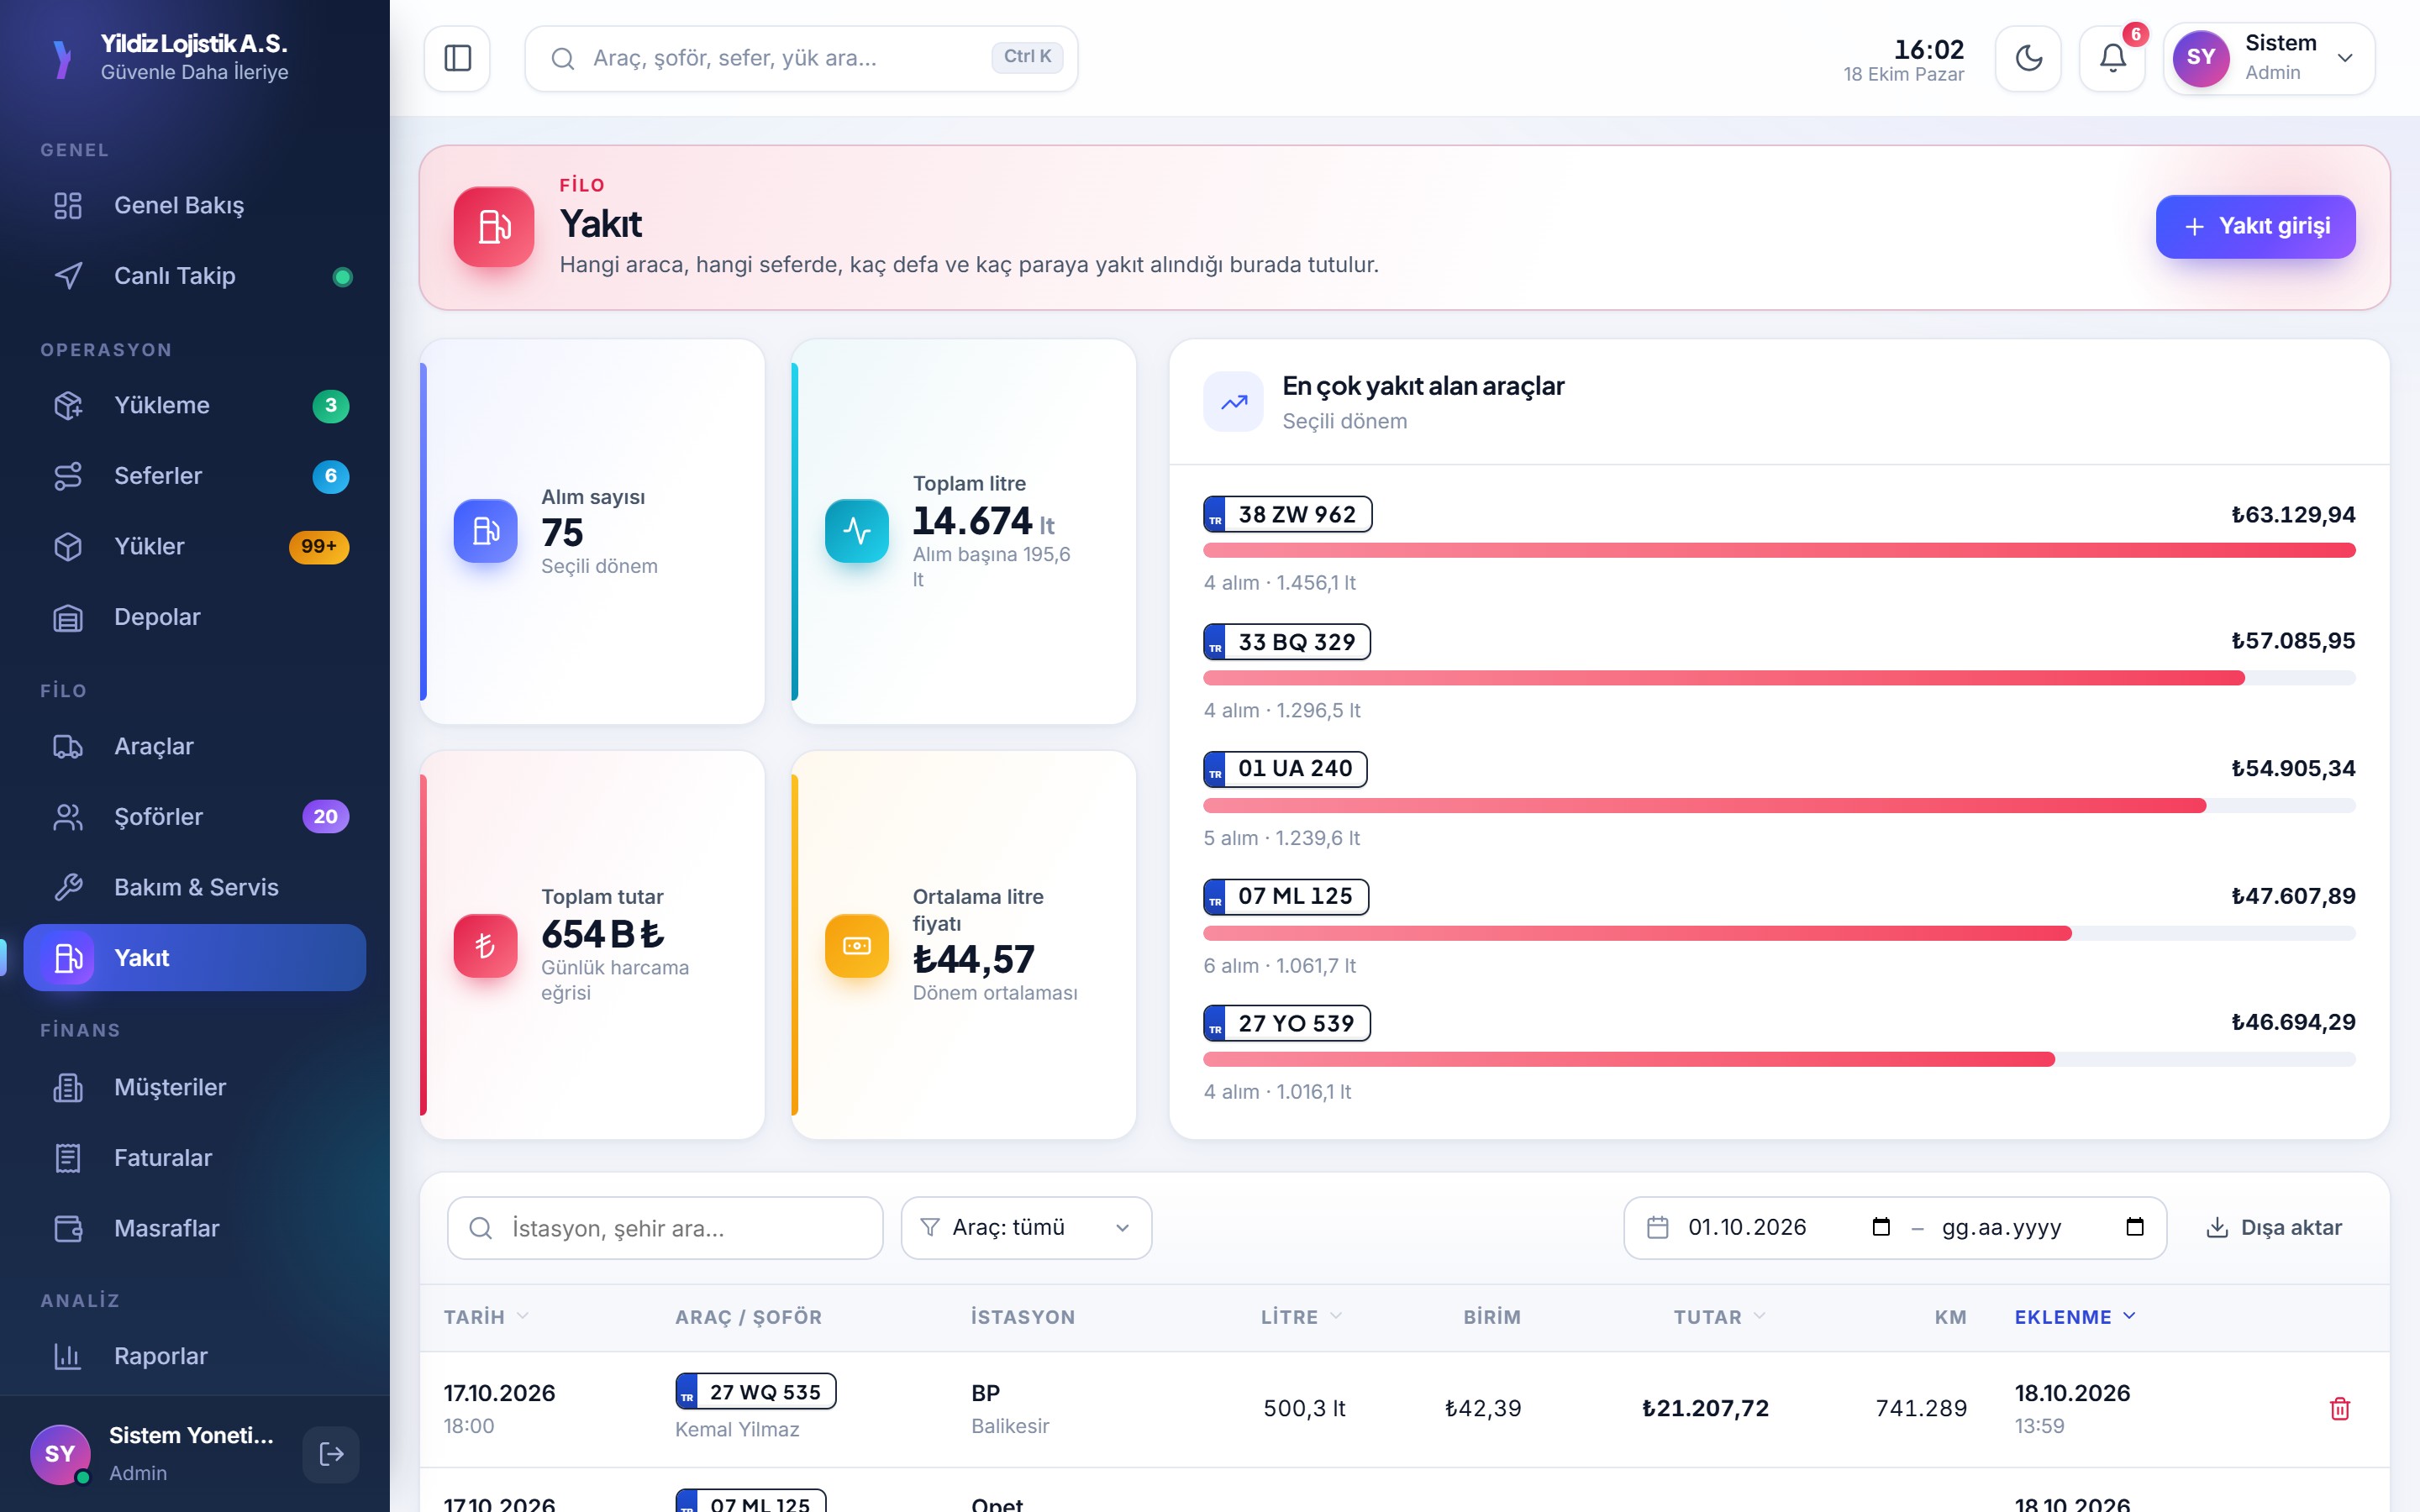Click the Müşteriler building icon
The width and height of the screenshot is (2420, 1512).
click(68, 1088)
